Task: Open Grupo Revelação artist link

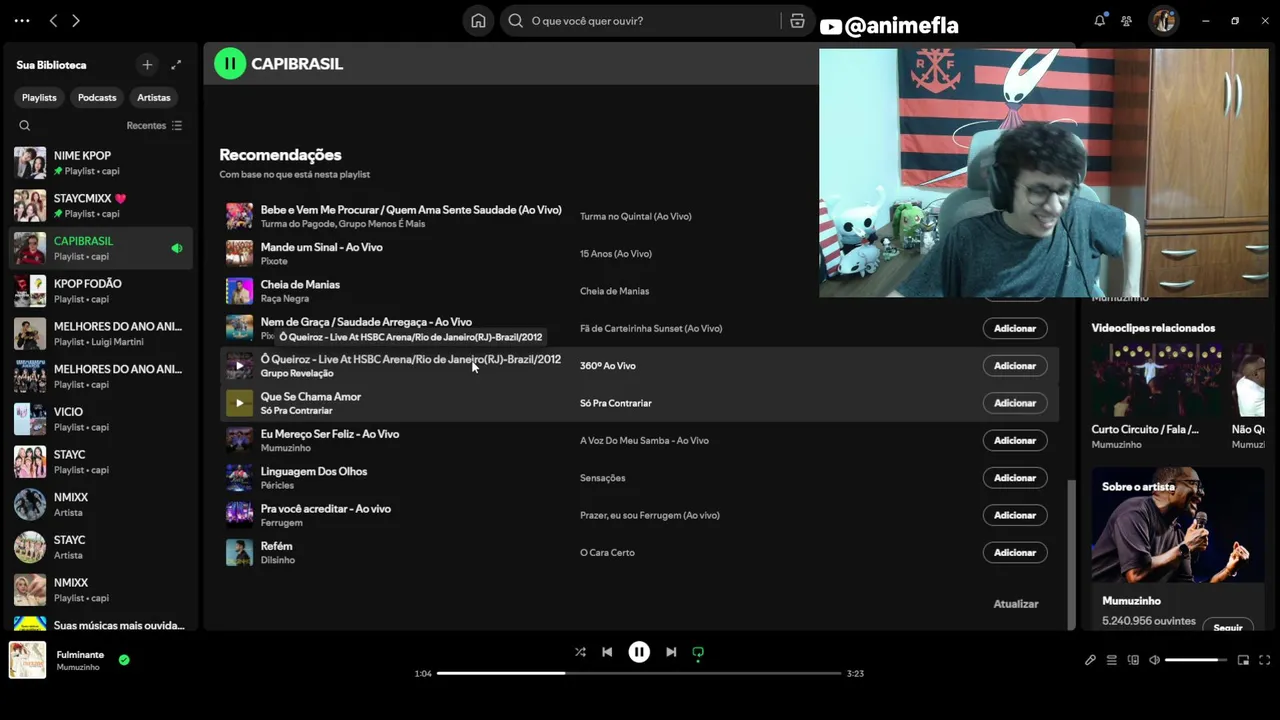Action: click(x=297, y=374)
